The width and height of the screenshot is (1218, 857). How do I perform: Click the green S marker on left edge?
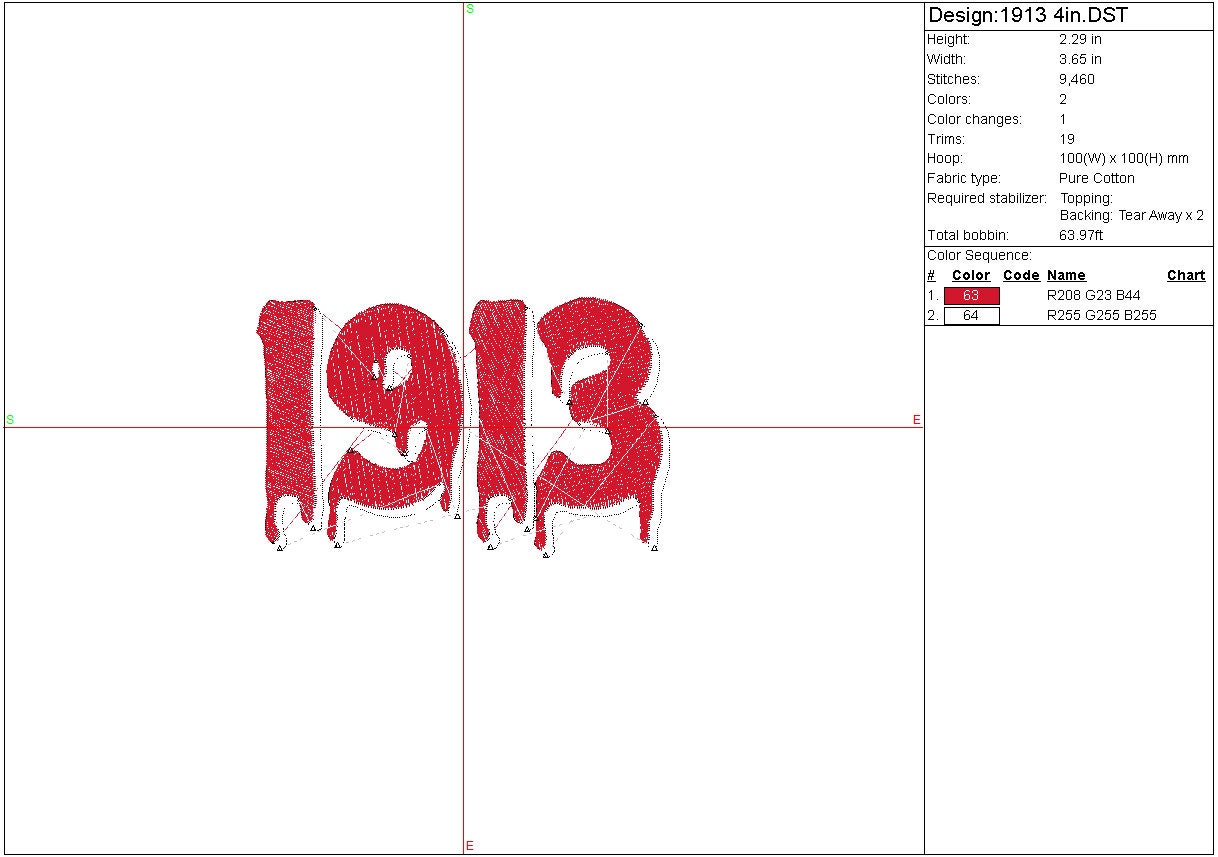(x=10, y=420)
